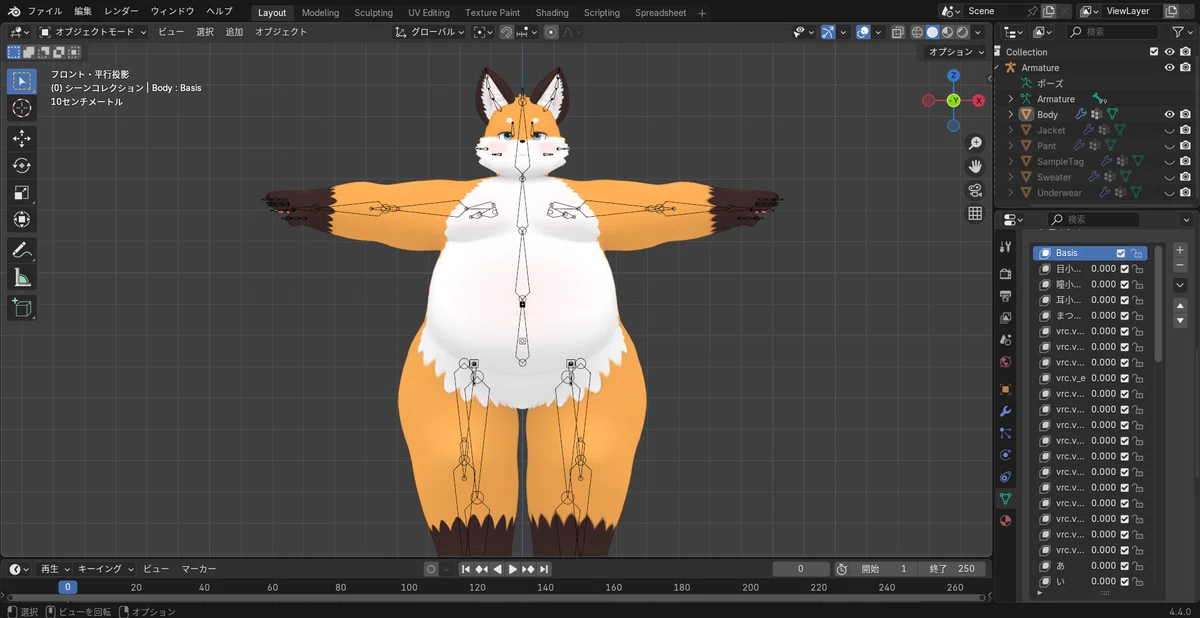
Task: Select the Annotate pencil tool
Action: point(22,251)
